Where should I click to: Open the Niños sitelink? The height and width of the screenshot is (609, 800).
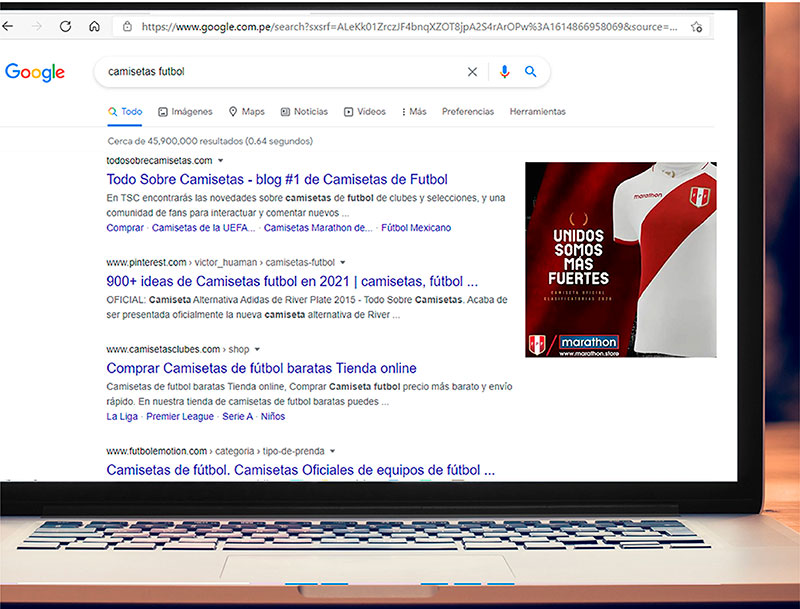click(x=273, y=417)
